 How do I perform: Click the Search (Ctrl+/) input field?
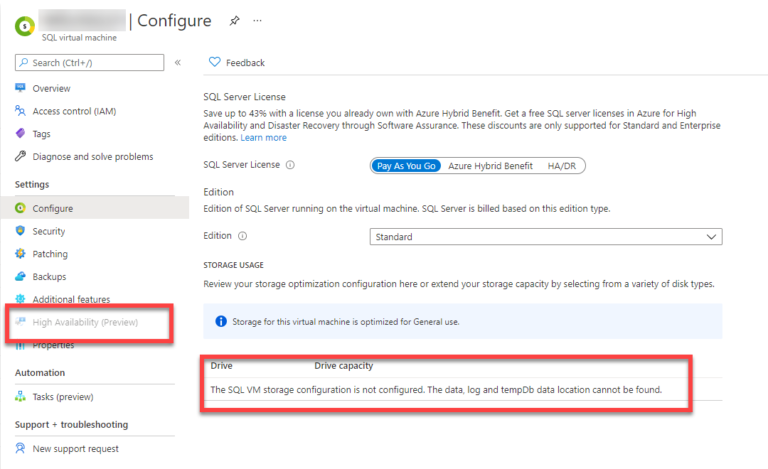click(90, 63)
